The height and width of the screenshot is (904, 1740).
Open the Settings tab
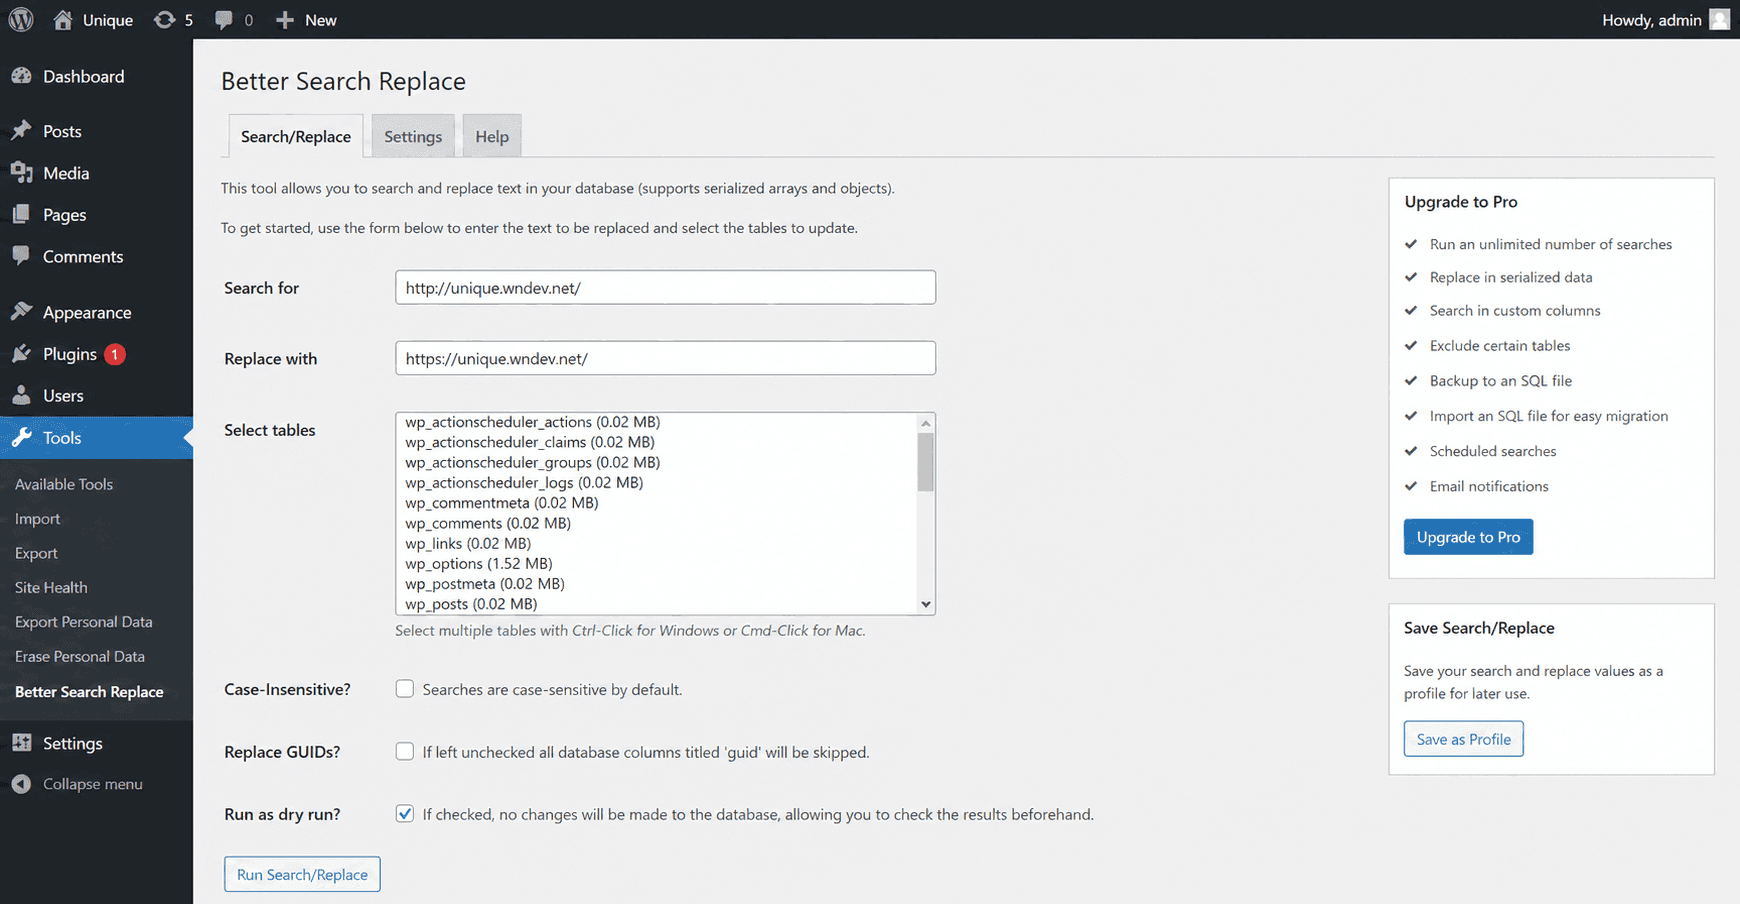[x=413, y=137]
